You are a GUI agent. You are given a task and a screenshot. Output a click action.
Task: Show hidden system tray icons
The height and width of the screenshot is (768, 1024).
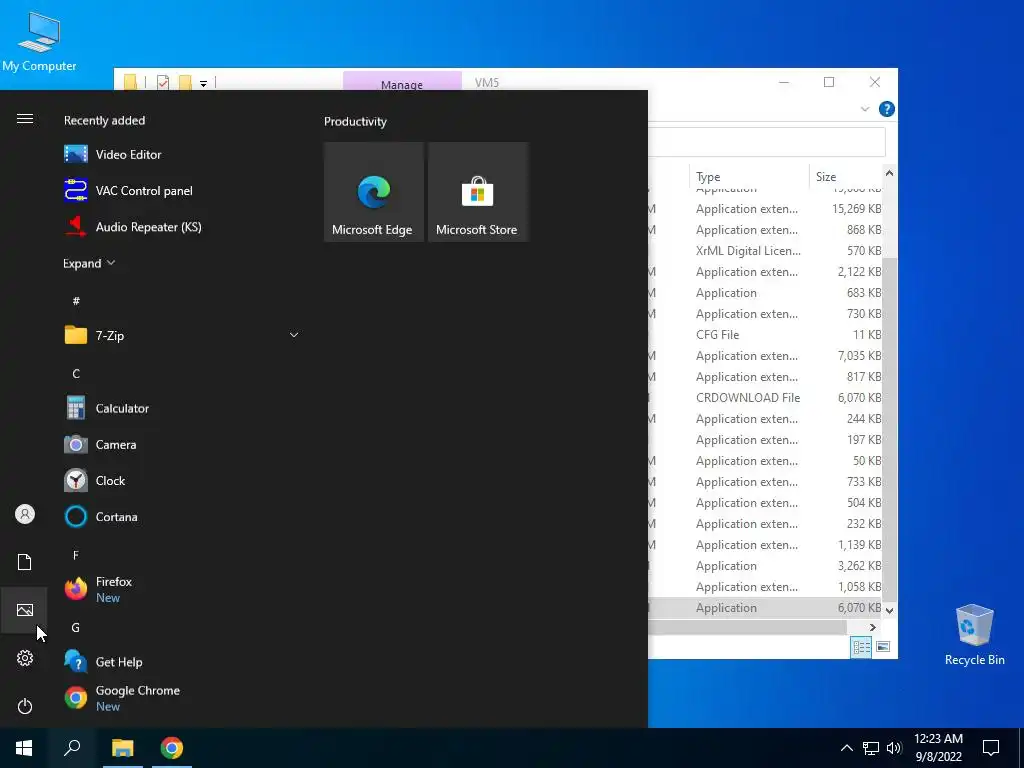(x=846, y=748)
